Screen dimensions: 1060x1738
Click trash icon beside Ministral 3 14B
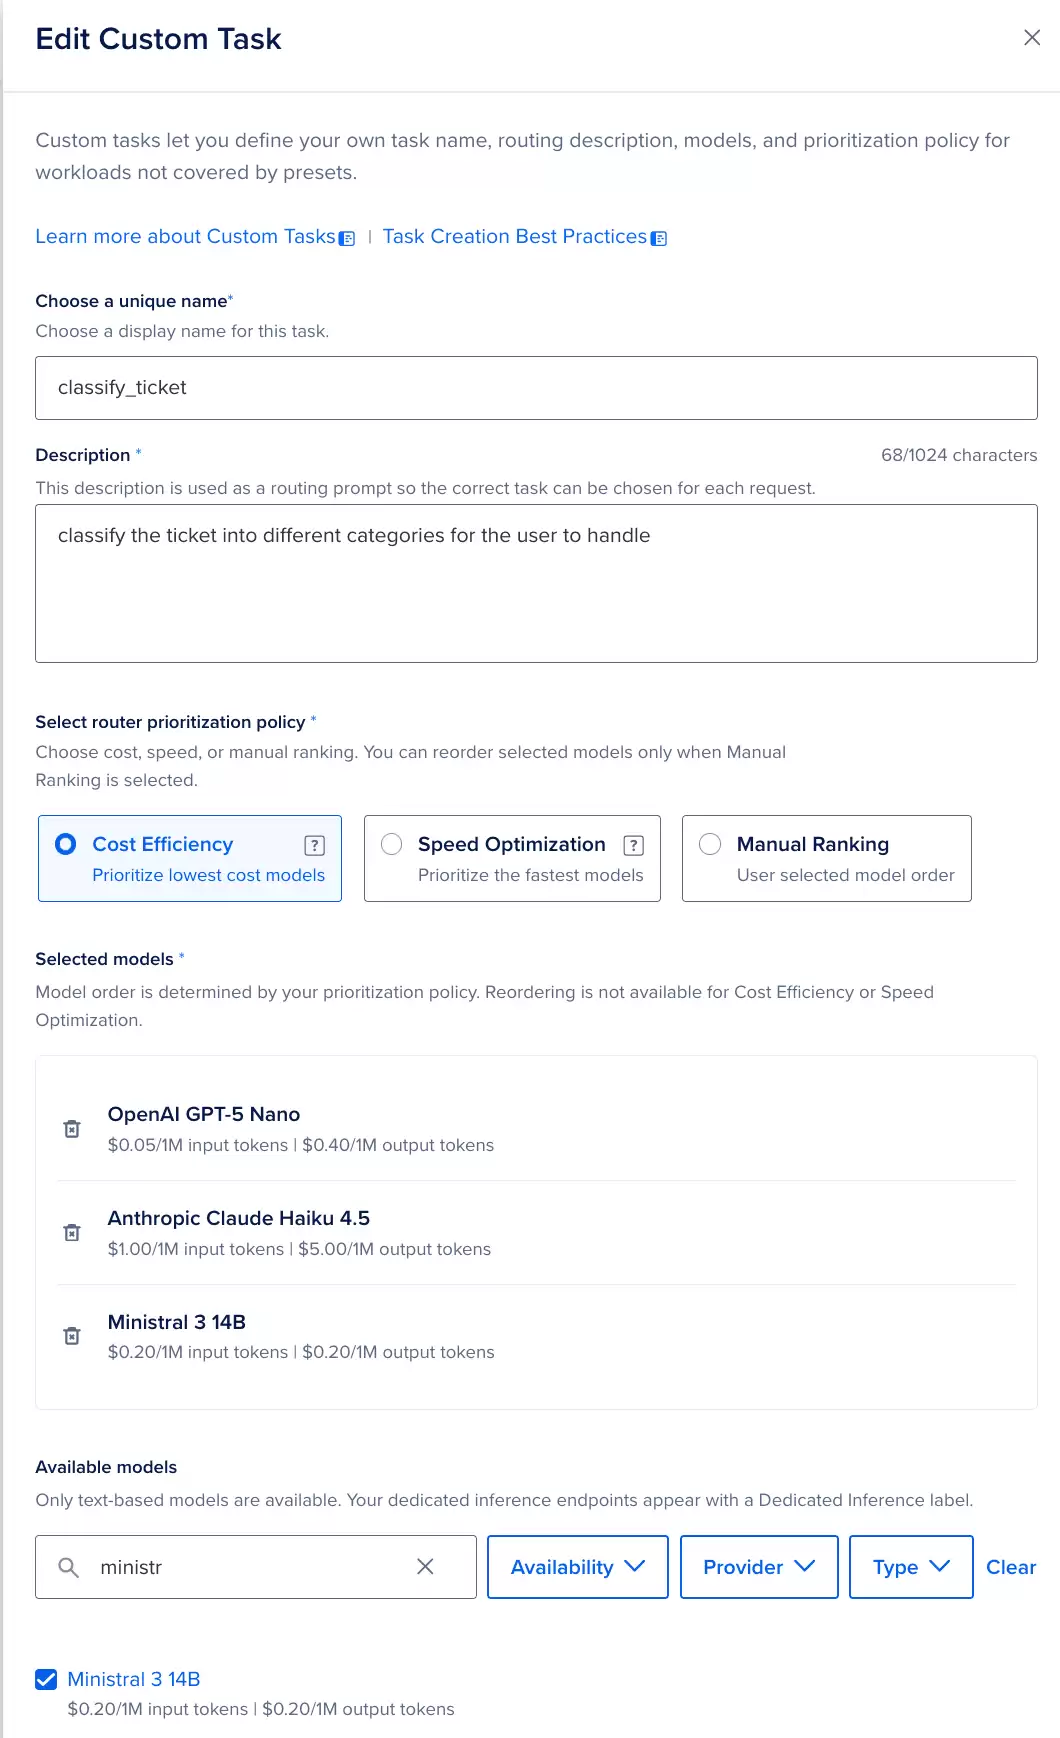[72, 1336]
